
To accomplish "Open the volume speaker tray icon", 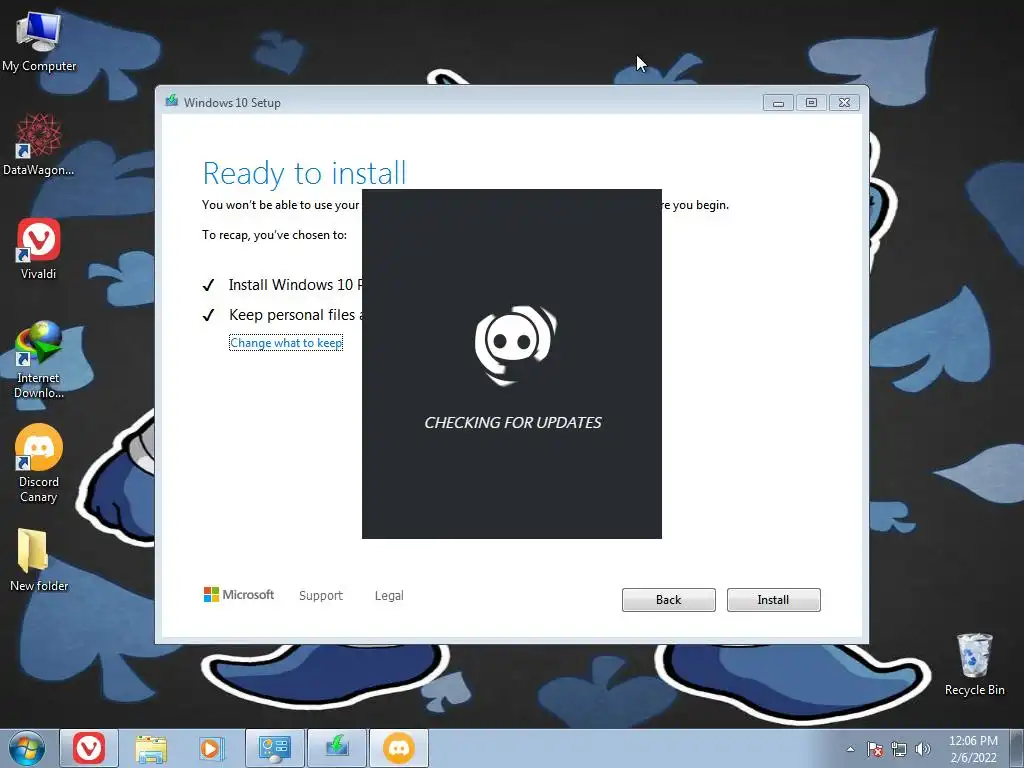I will [923, 749].
